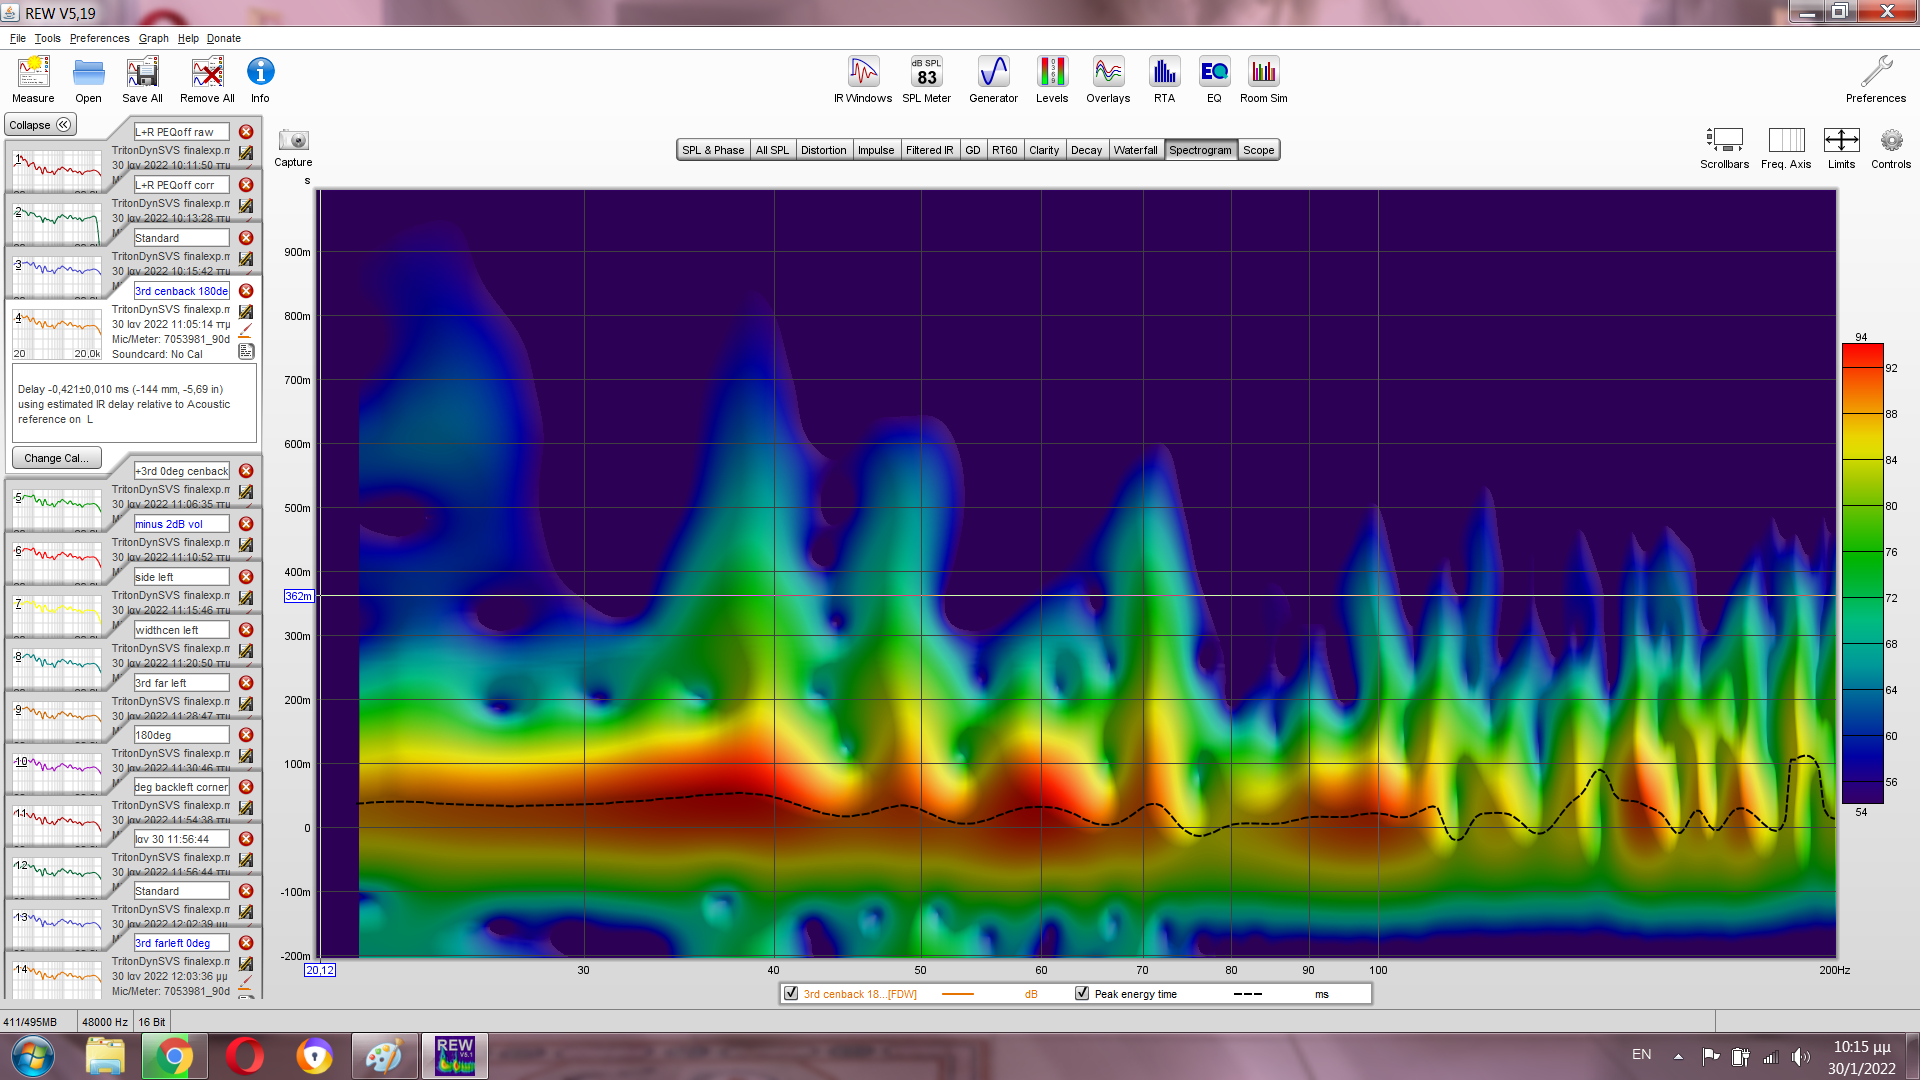Switch to the Scope tab
Screen dimensions: 1920x1080
[1258, 150]
